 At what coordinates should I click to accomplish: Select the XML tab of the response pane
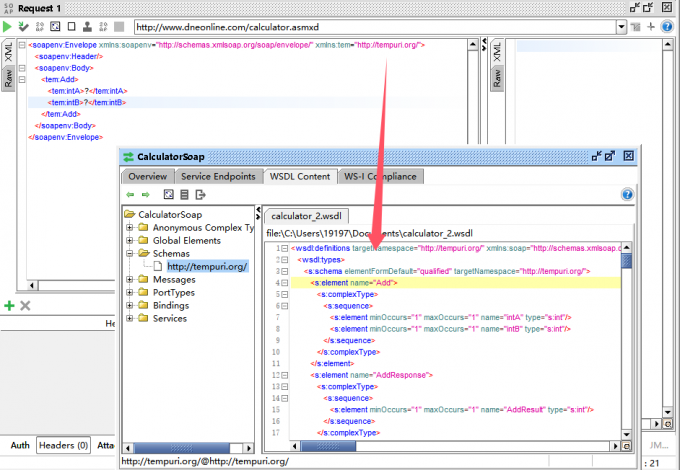tap(497, 52)
